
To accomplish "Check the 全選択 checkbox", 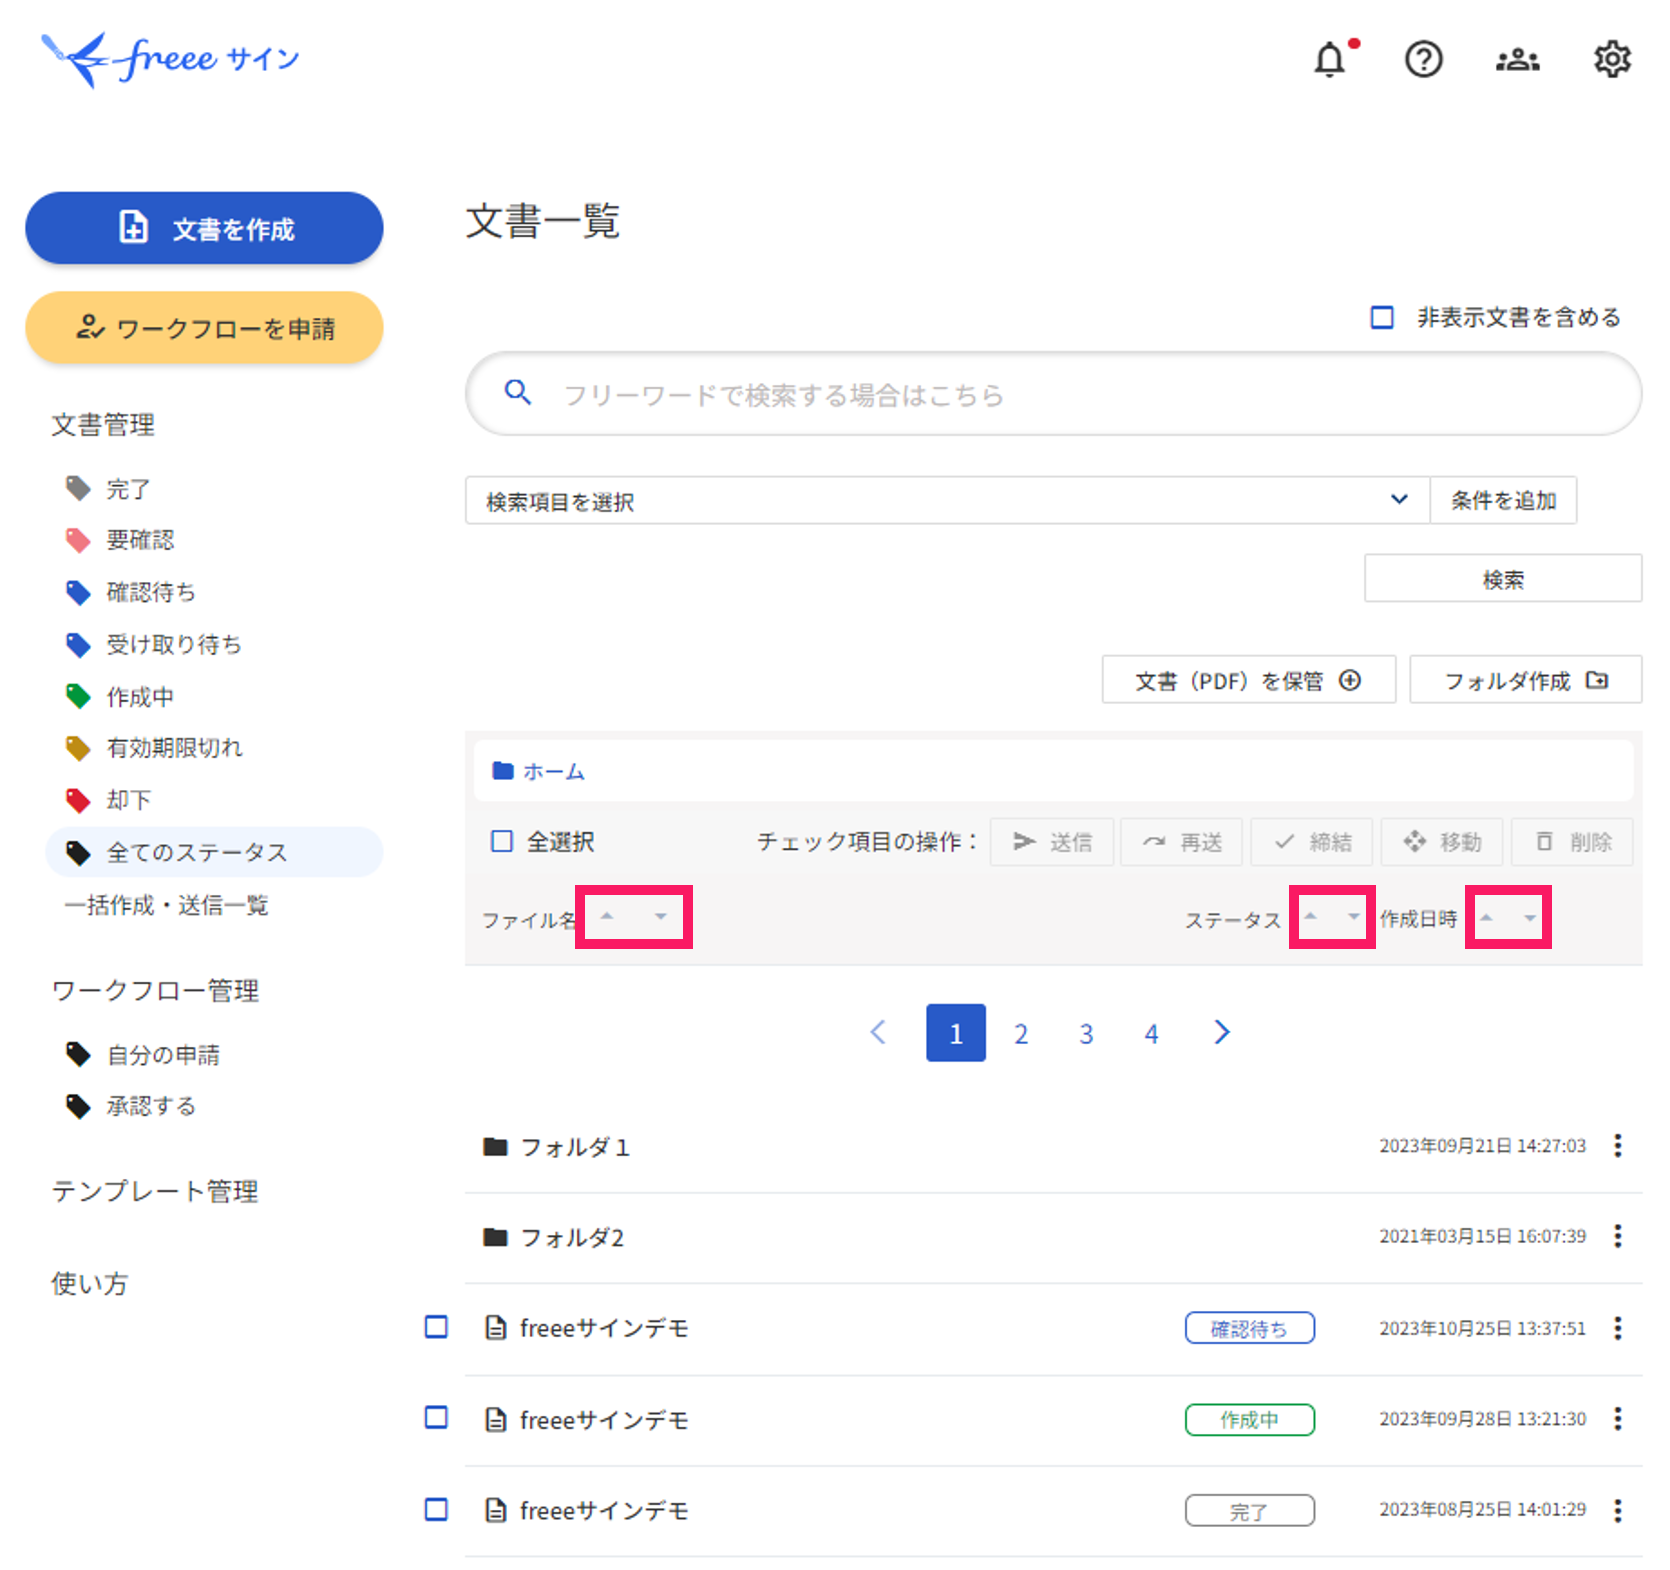I will [502, 841].
